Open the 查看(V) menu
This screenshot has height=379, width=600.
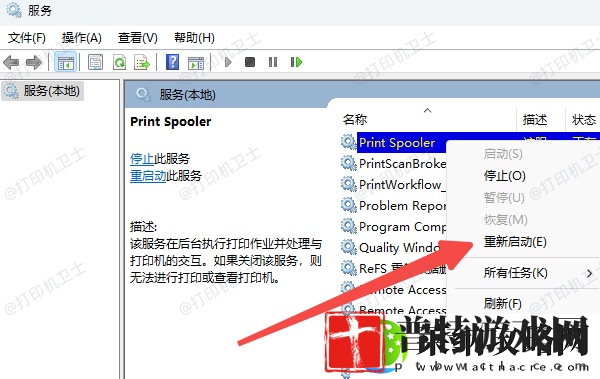click(138, 38)
